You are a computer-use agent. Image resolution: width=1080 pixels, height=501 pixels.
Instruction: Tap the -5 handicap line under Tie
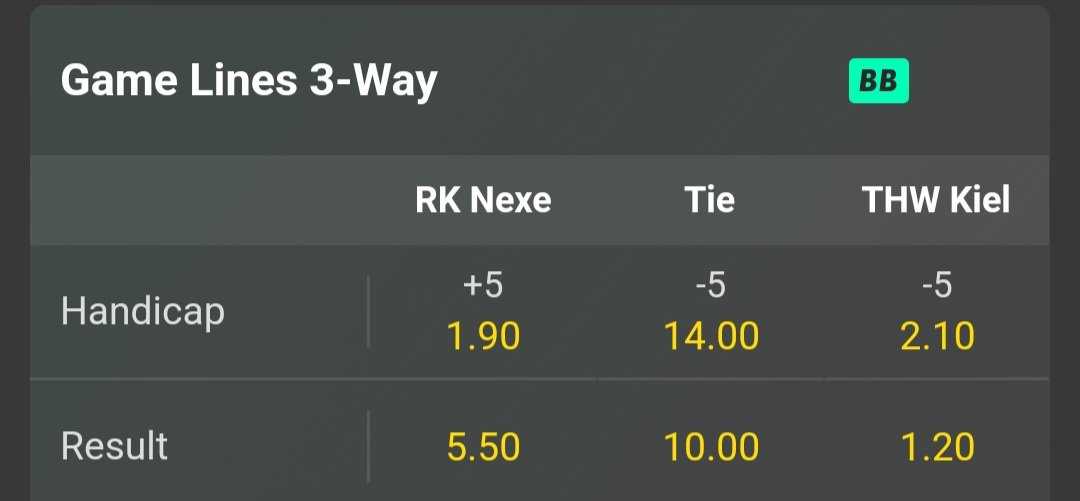(x=710, y=287)
